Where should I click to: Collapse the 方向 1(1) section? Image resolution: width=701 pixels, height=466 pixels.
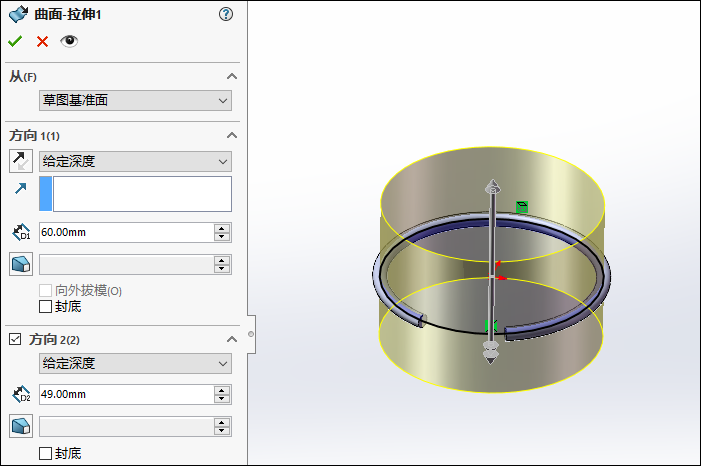point(232,135)
